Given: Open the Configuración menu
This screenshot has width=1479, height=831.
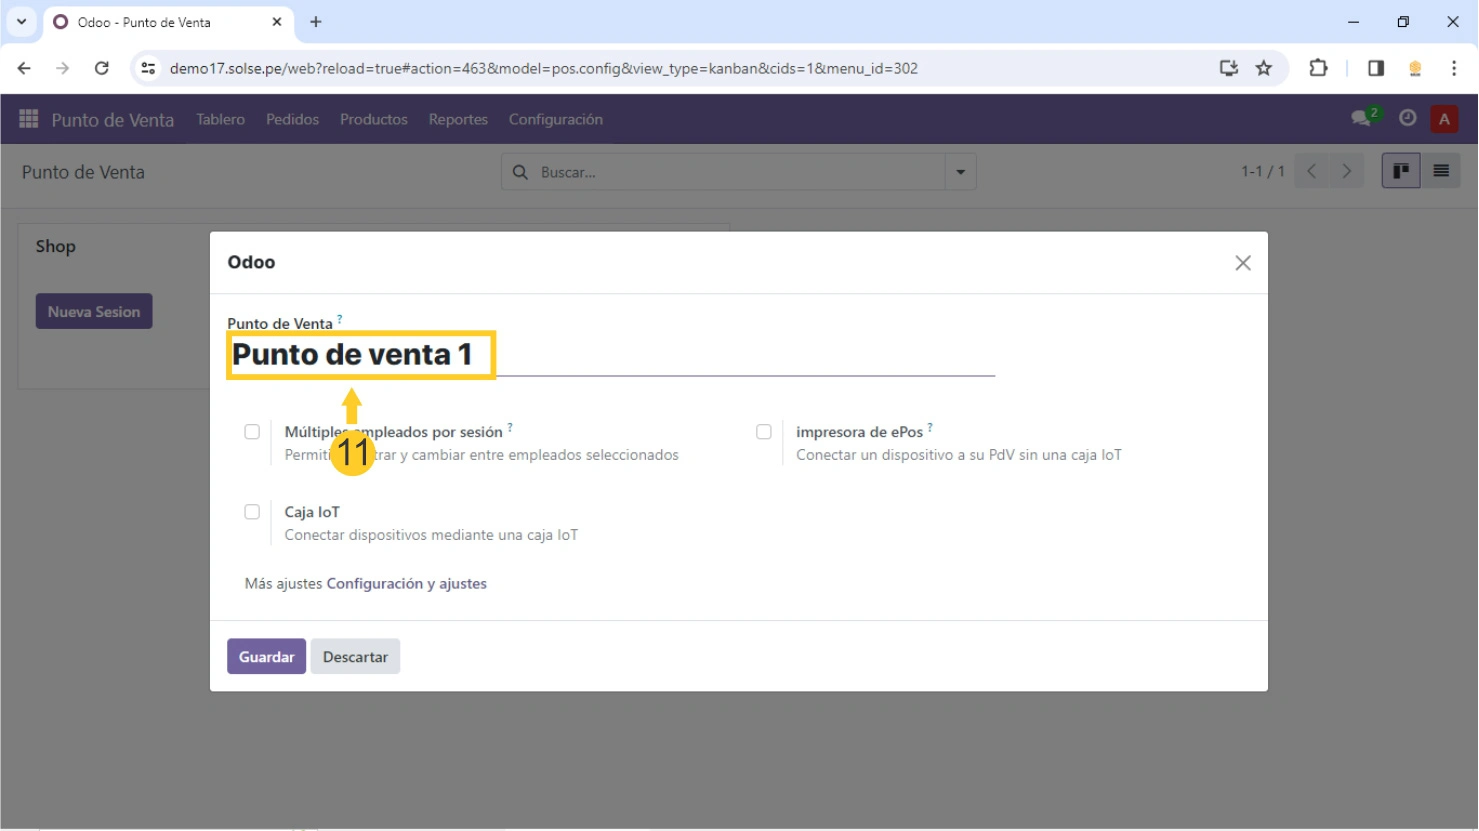Looking at the screenshot, I should coord(555,119).
